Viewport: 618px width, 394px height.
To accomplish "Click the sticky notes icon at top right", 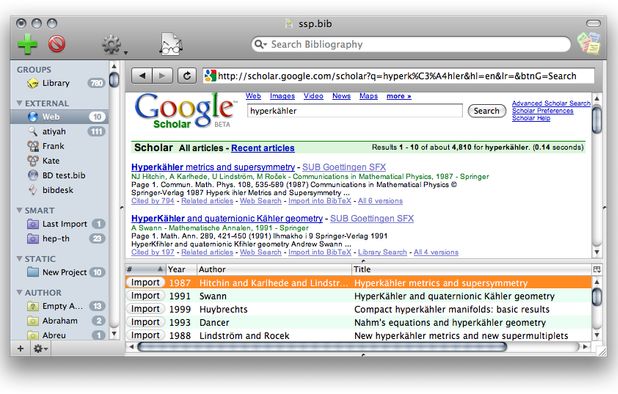I will pos(588,43).
